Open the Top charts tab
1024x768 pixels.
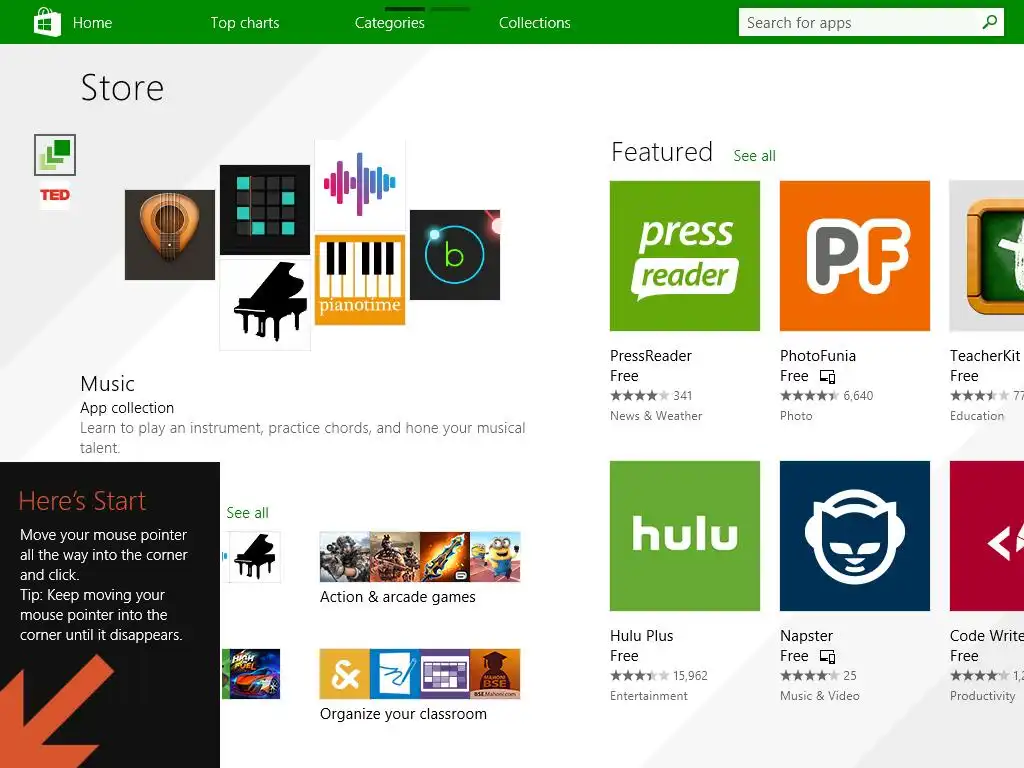[245, 23]
